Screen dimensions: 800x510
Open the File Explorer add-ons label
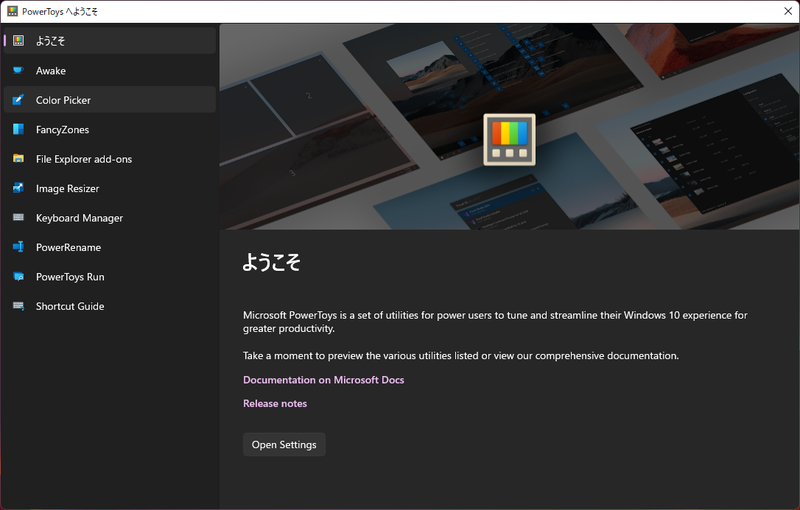(x=84, y=159)
